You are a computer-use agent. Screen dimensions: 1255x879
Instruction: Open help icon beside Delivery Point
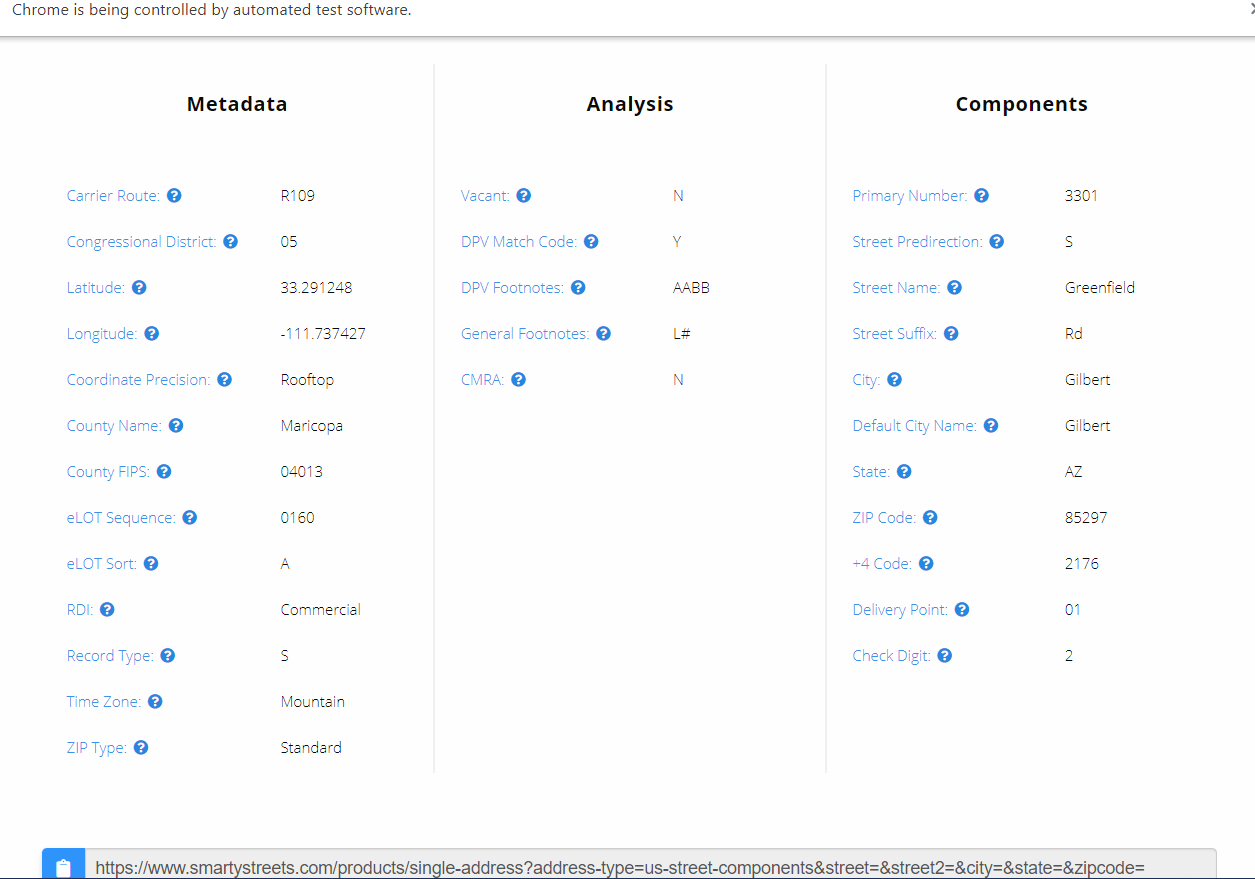click(962, 610)
